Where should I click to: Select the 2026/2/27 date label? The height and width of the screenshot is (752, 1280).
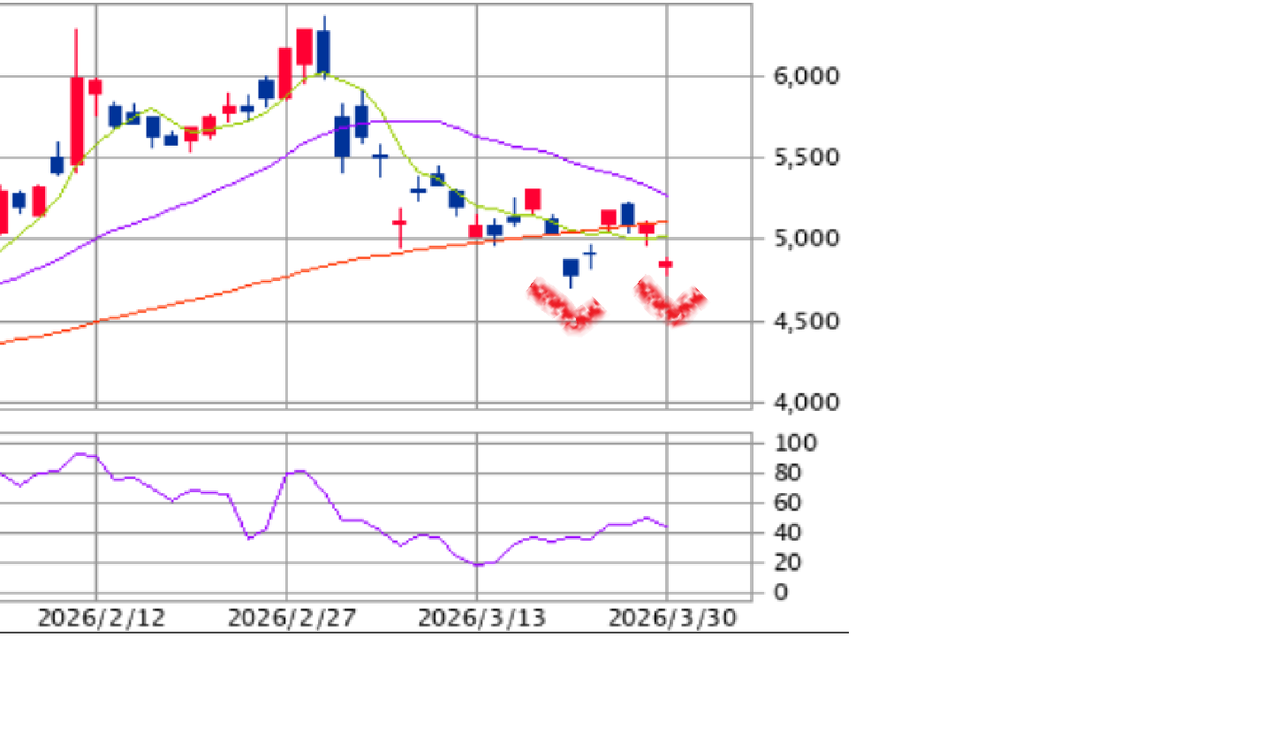pos(291,618)
